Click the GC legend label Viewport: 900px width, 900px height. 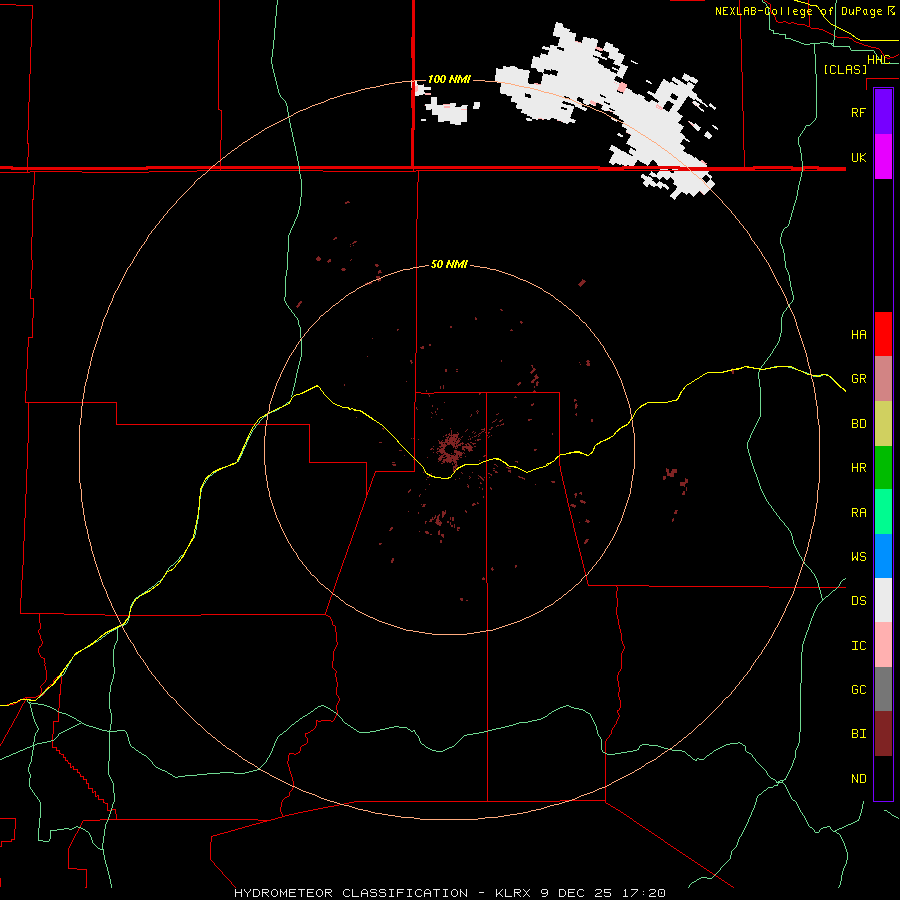tap(858, 690)
